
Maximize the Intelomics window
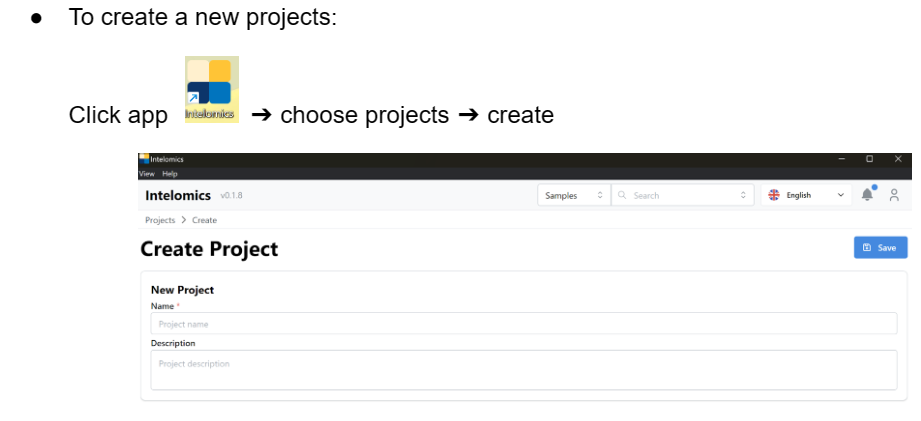[869, 159]
